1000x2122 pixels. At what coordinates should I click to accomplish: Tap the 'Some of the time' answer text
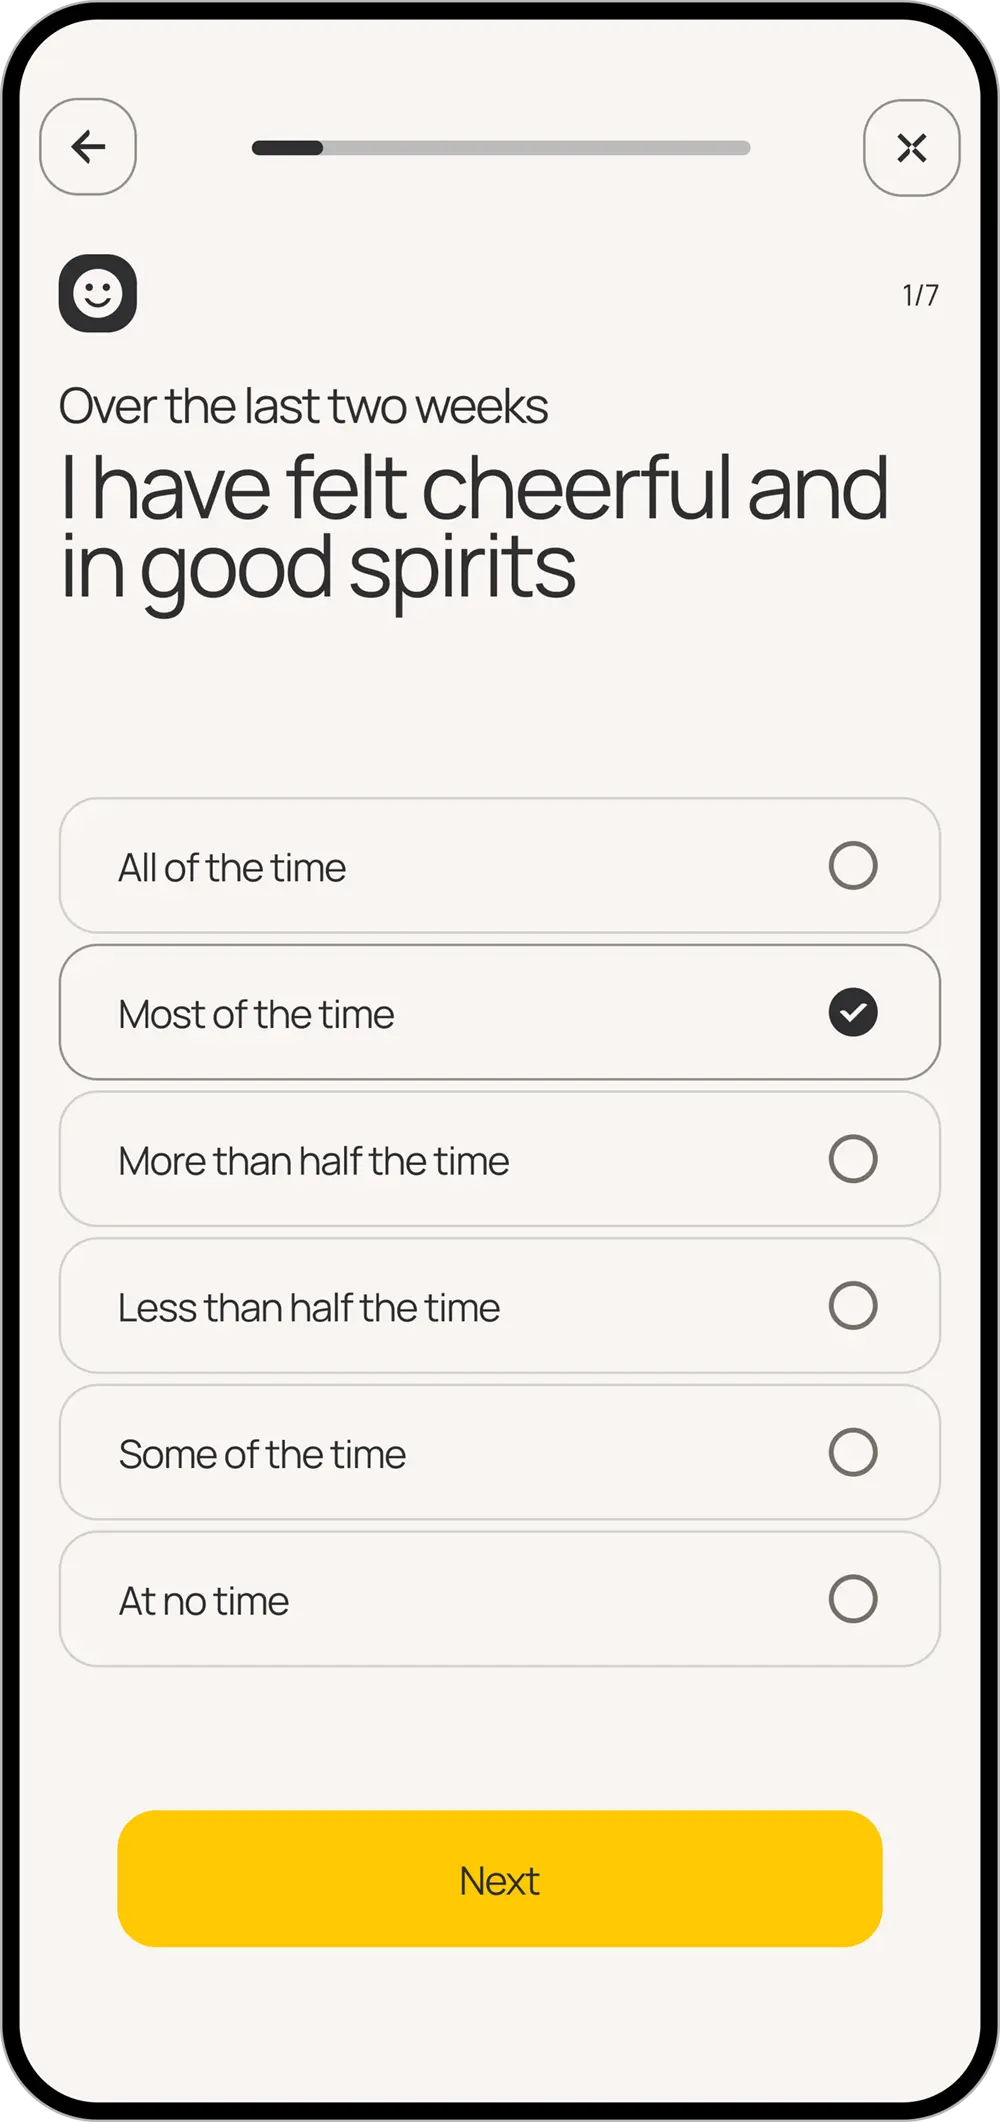pos(262,1455)
